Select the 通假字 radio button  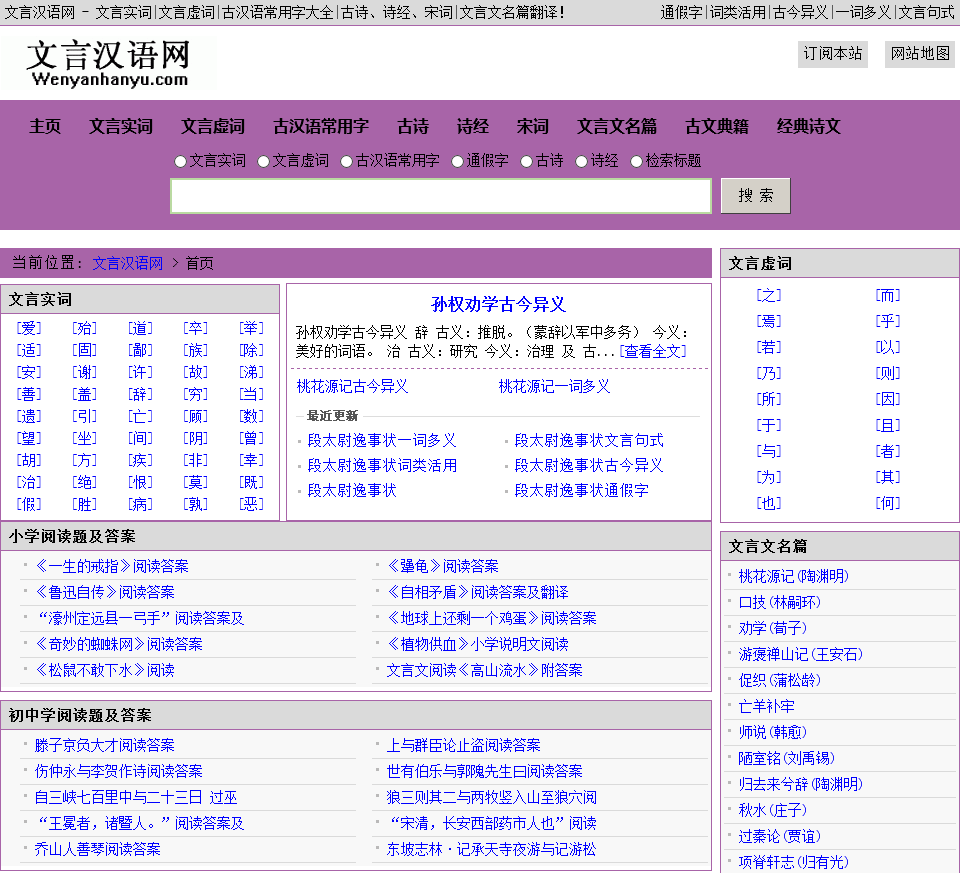[x=457, y=162]
